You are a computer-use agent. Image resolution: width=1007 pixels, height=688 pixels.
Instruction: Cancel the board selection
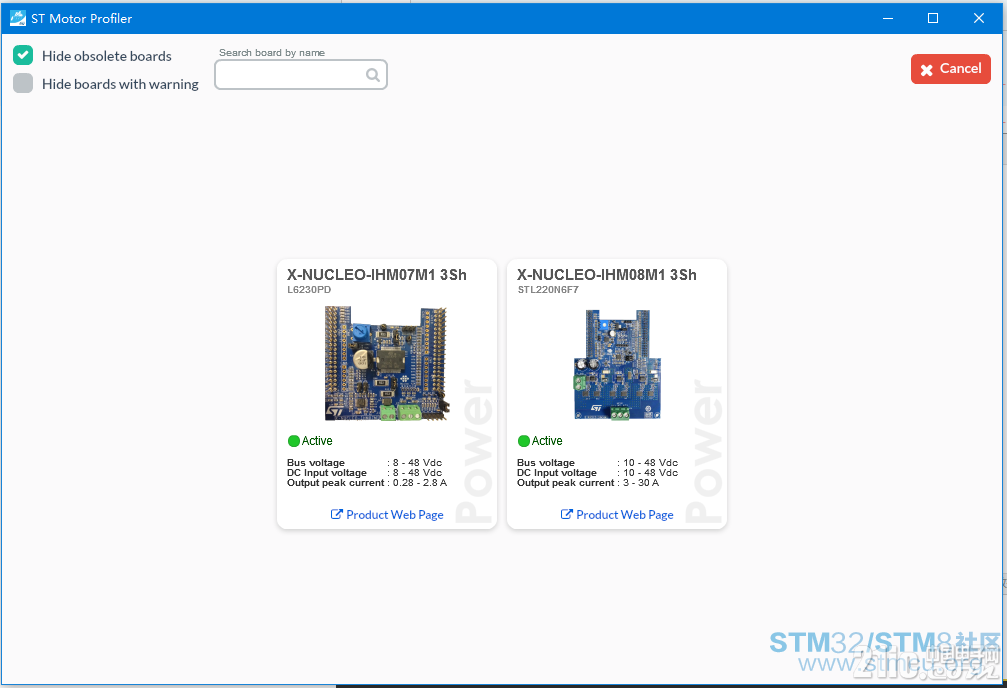tap(950, 69)
